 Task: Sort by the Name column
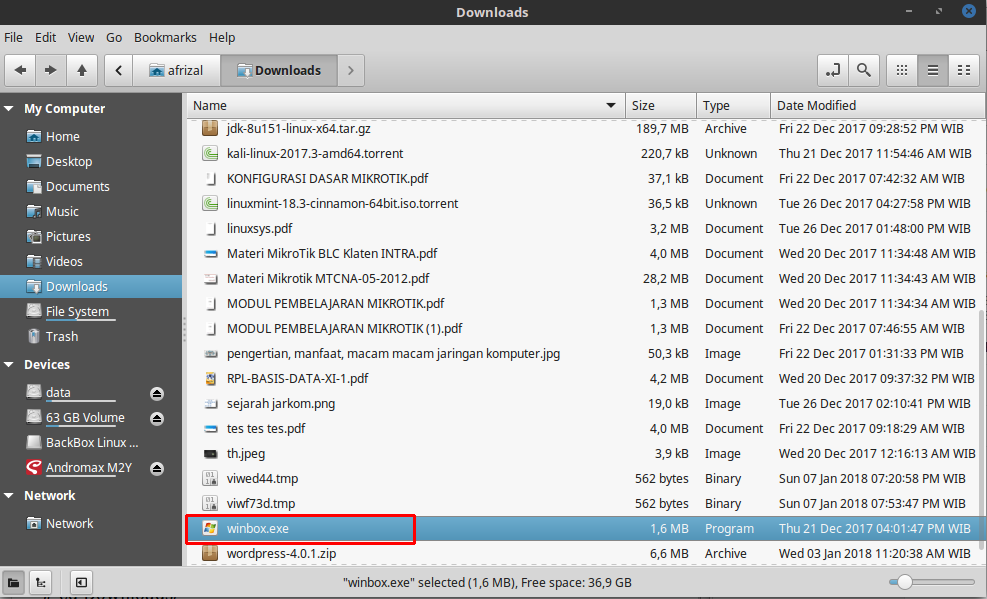(x=406, y=106)
